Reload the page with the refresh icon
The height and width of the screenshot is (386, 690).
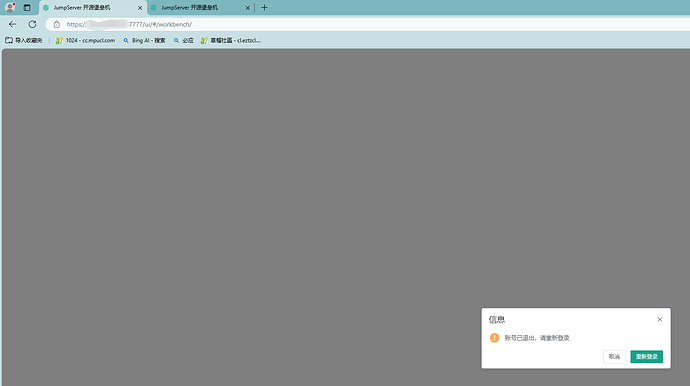32,24
